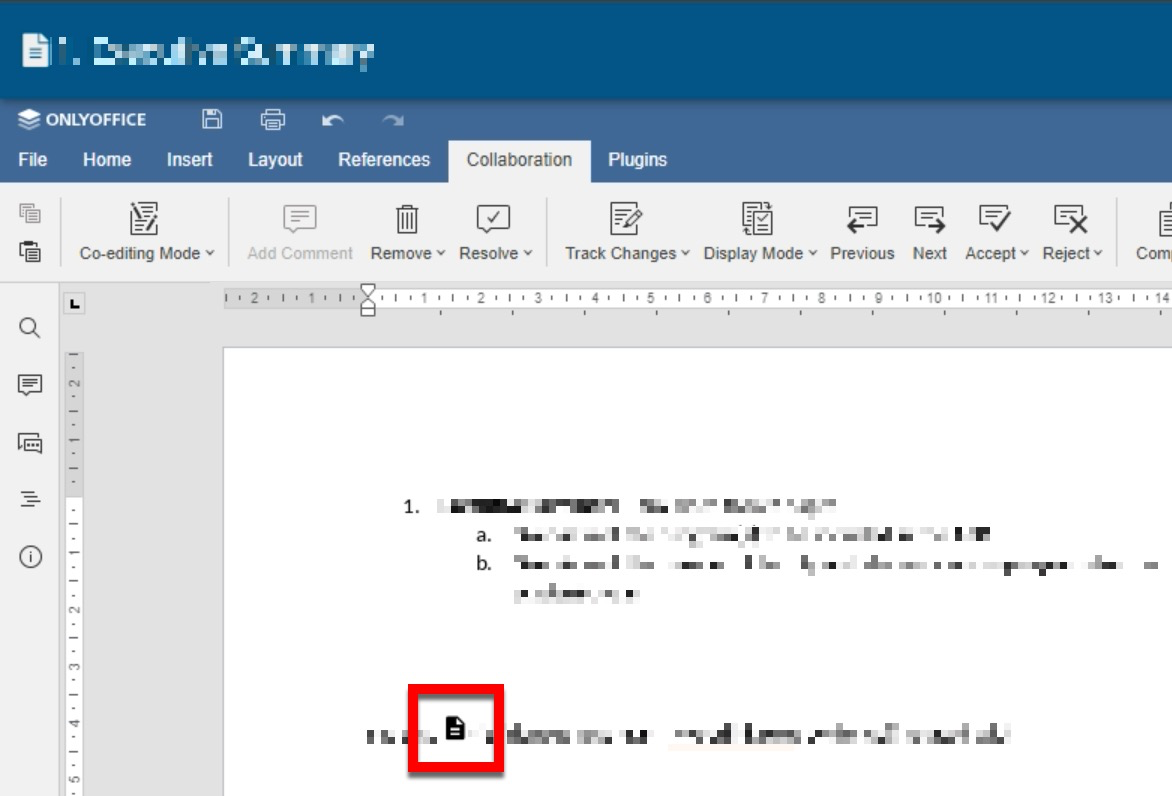Open the document Info panel icon

pyautogui.click(x=30, y=557)
